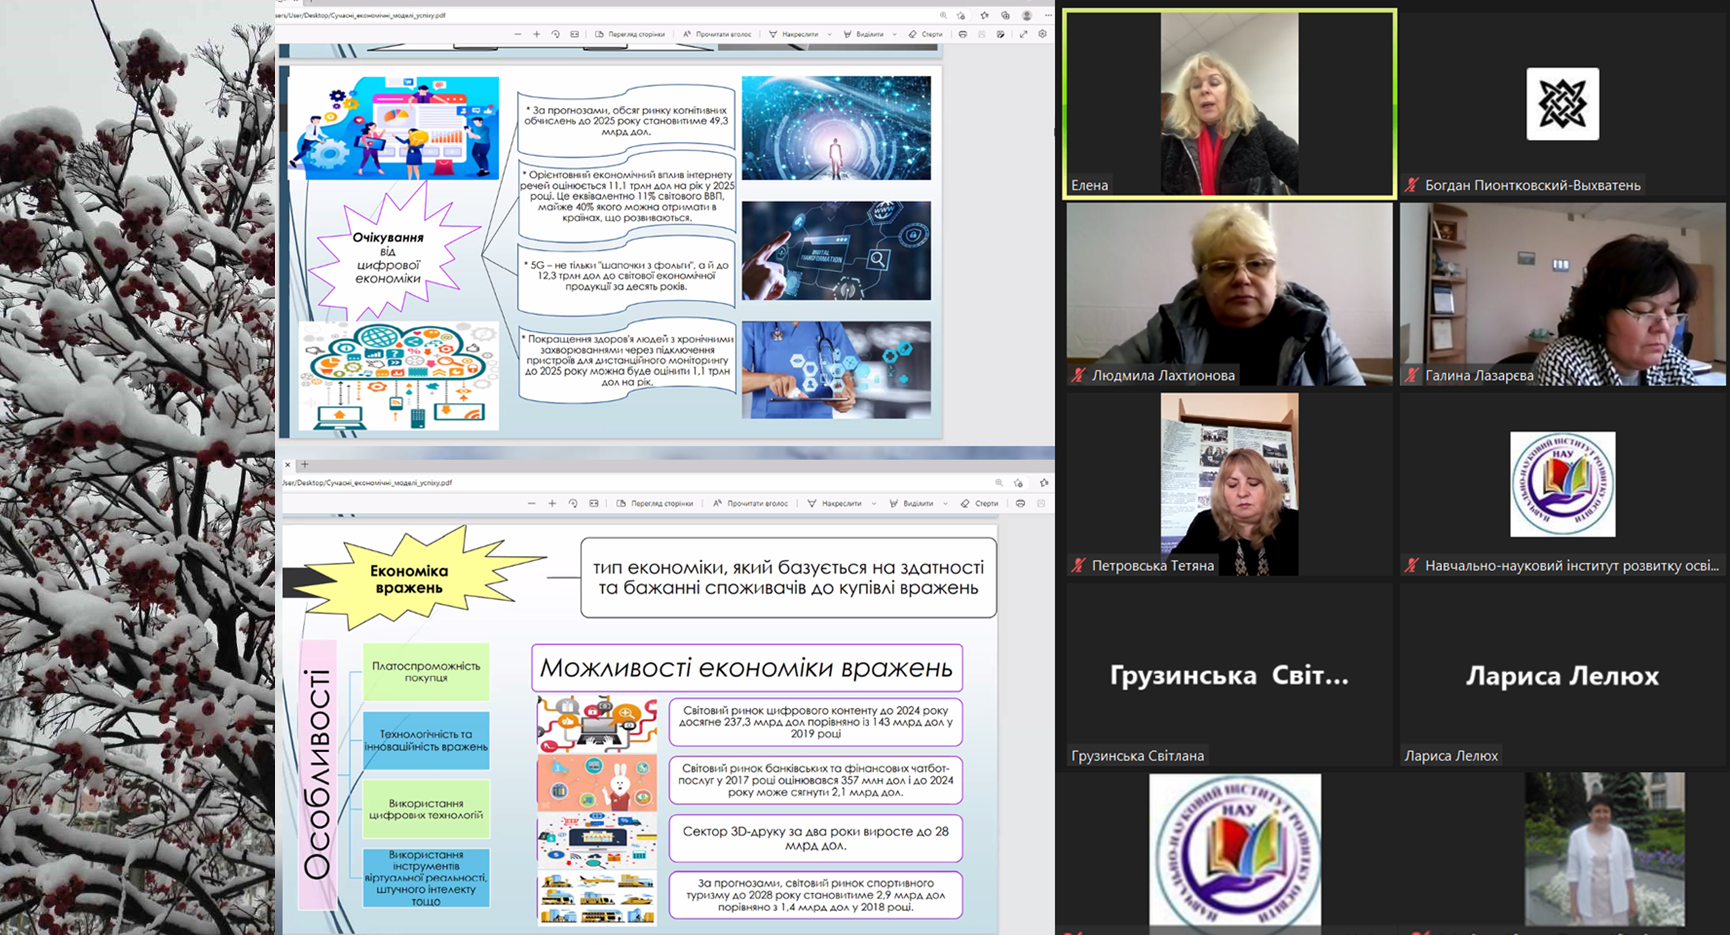Expand Накреслити dropdown arrow in lower toolbar

[873, 504]
